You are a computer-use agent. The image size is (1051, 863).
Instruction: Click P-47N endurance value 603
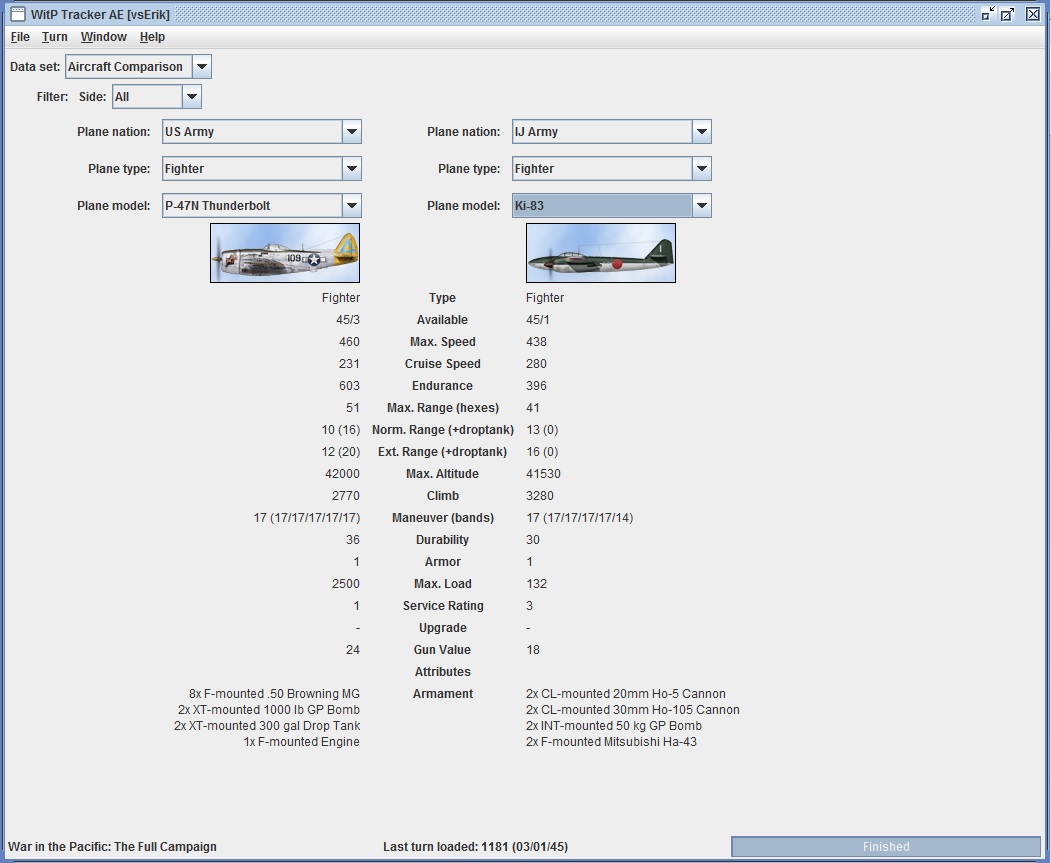pyautogui.click(x=349, y=386)
